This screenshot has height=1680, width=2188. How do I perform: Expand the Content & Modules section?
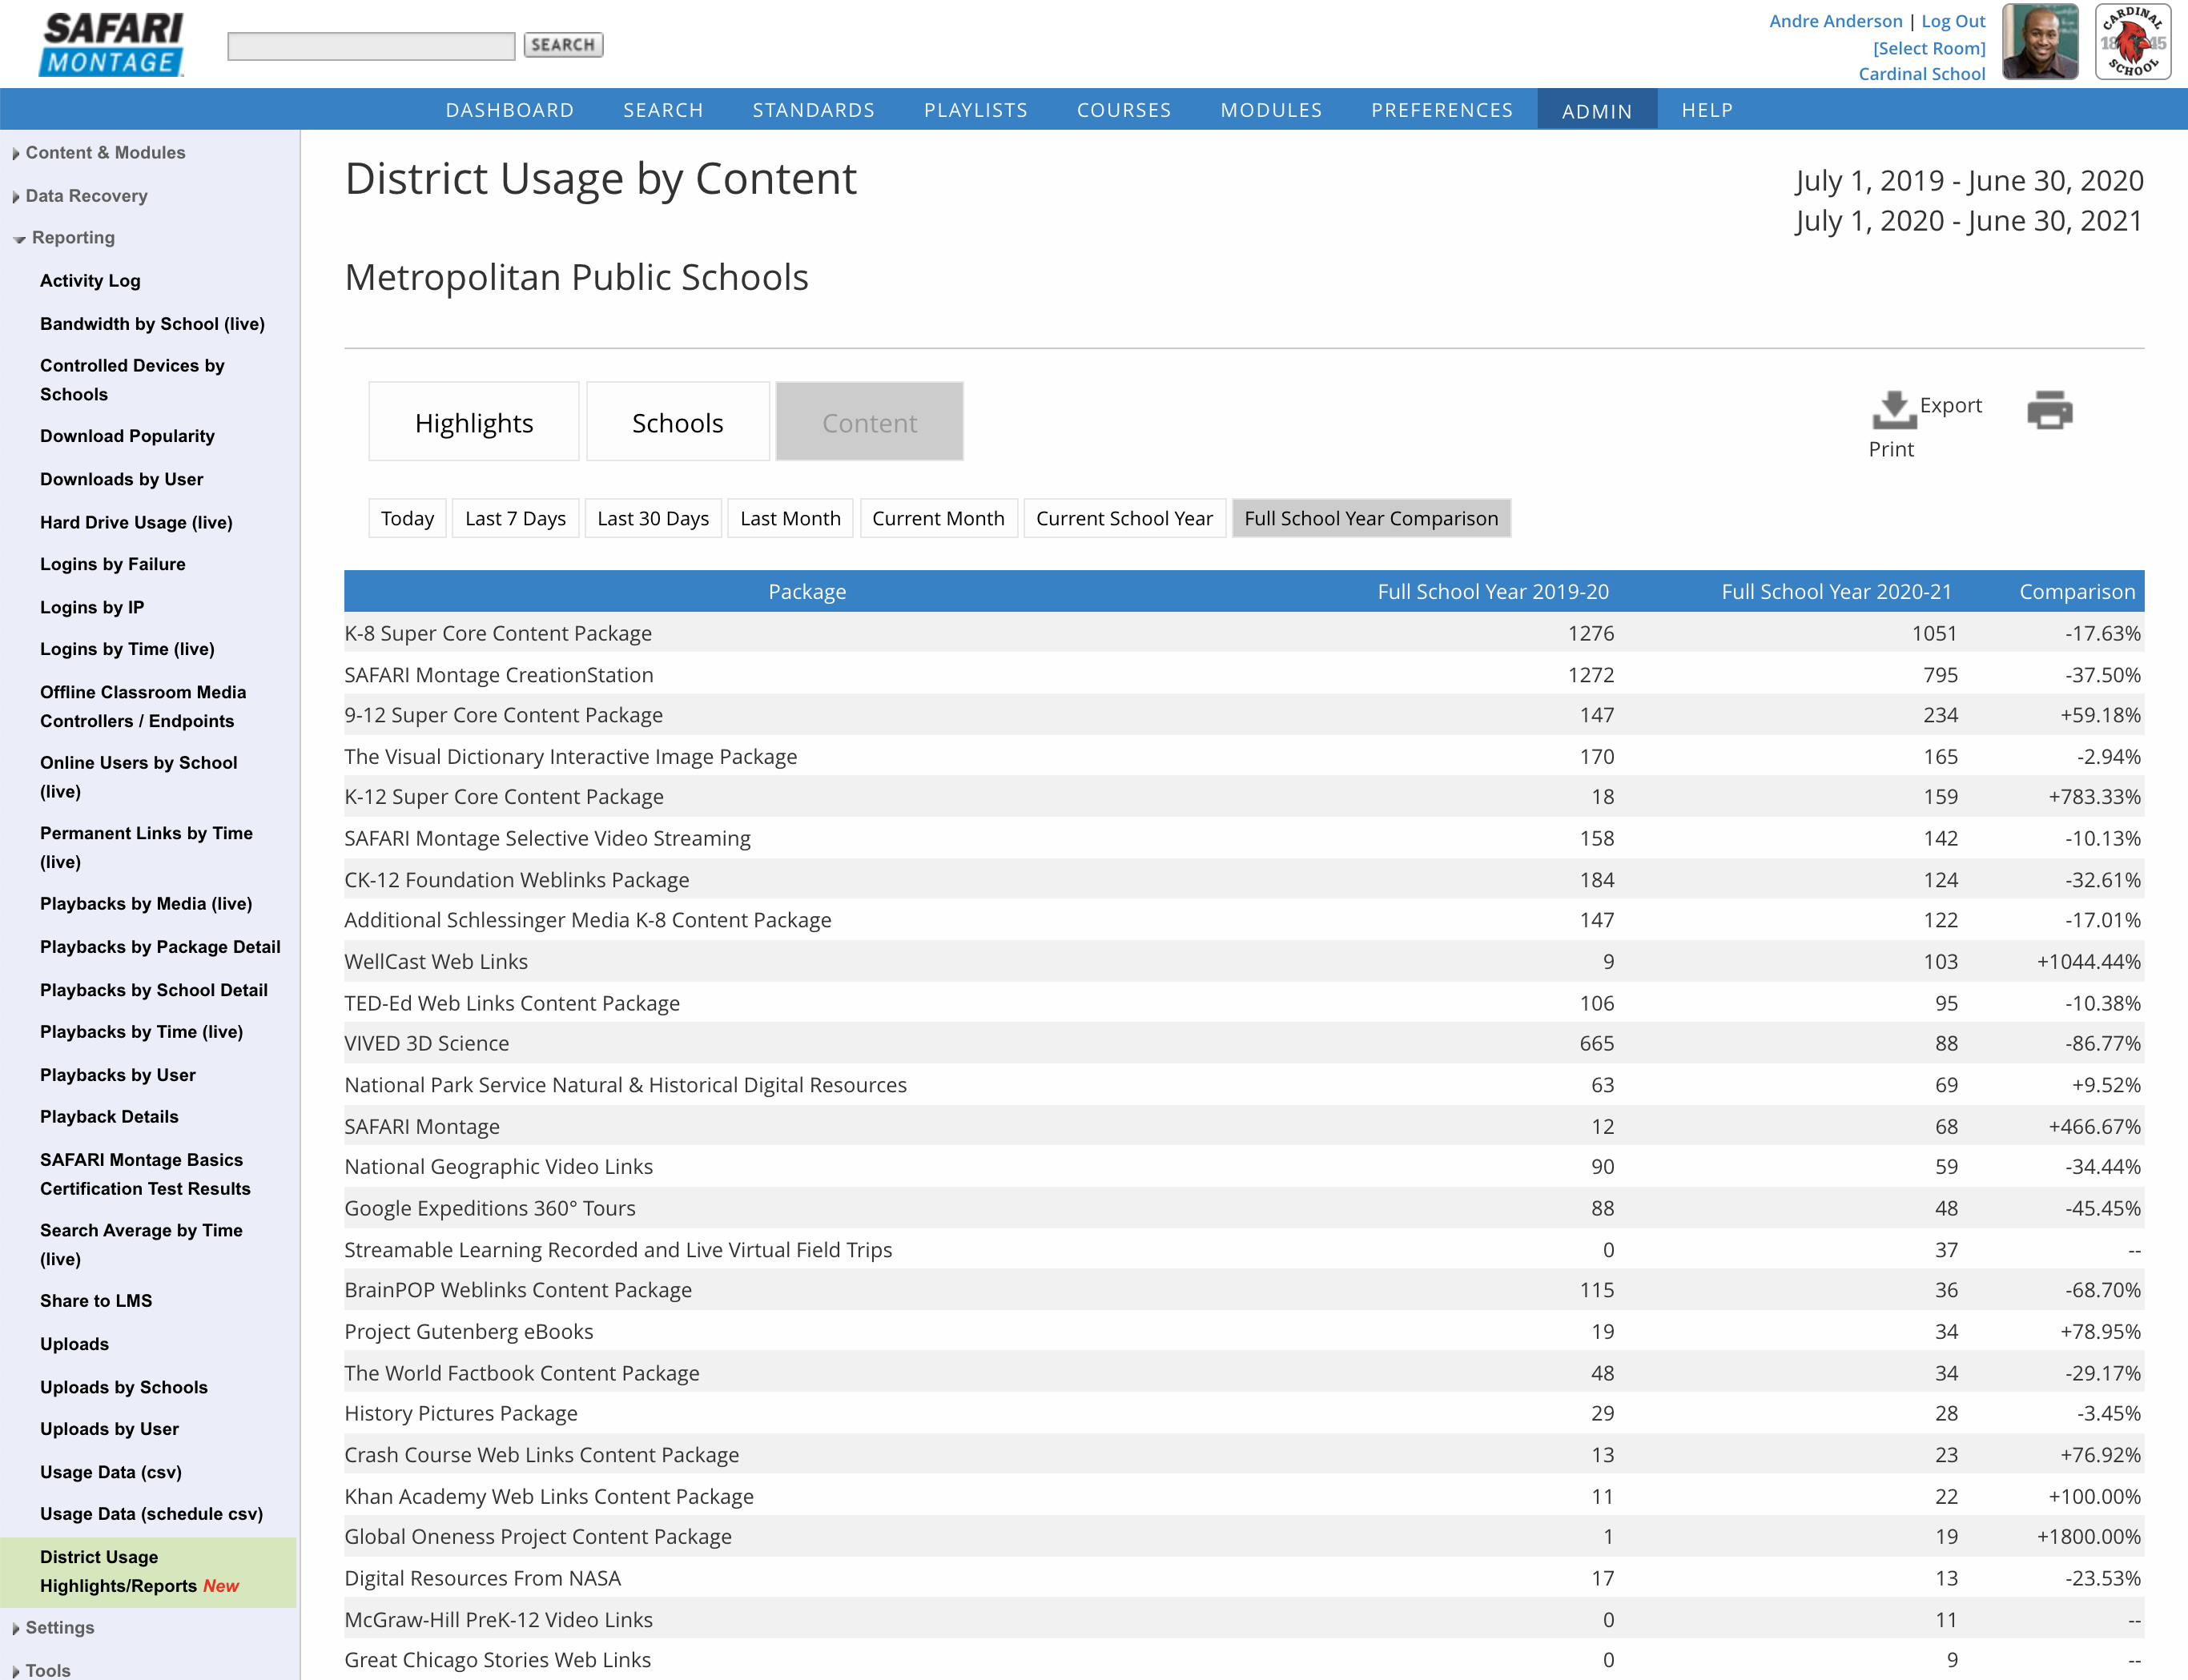tap(105, 152)
